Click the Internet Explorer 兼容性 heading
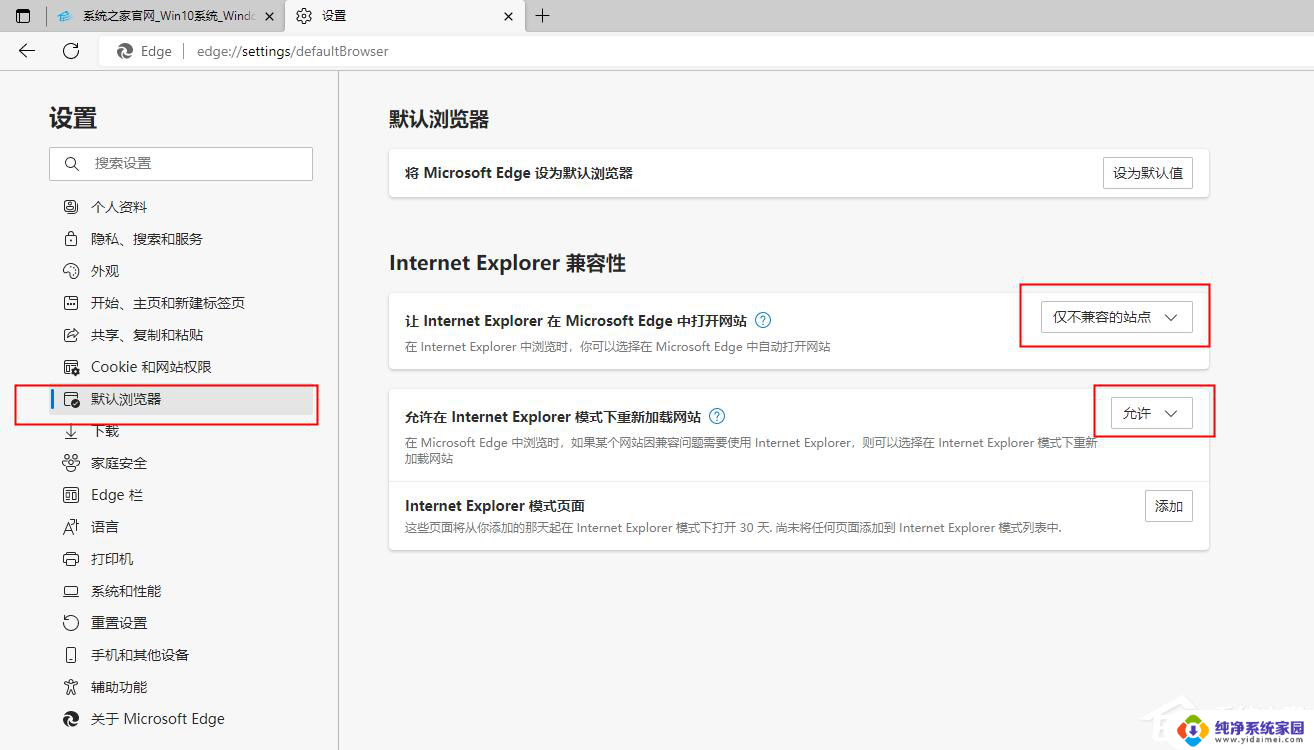 [507, 263]
